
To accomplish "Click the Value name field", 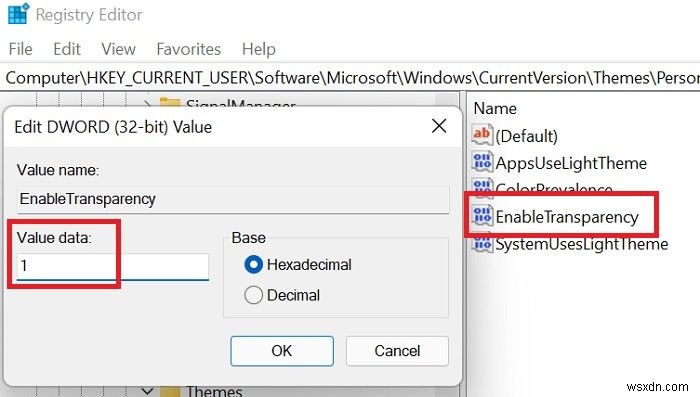I will [x=233, y=199].
